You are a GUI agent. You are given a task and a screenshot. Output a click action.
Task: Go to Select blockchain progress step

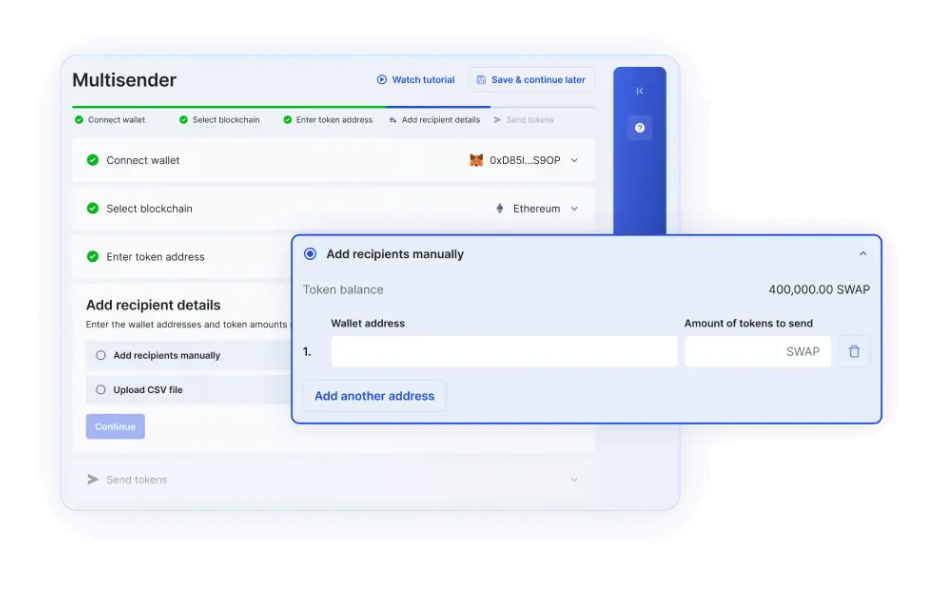pos(219,120)
